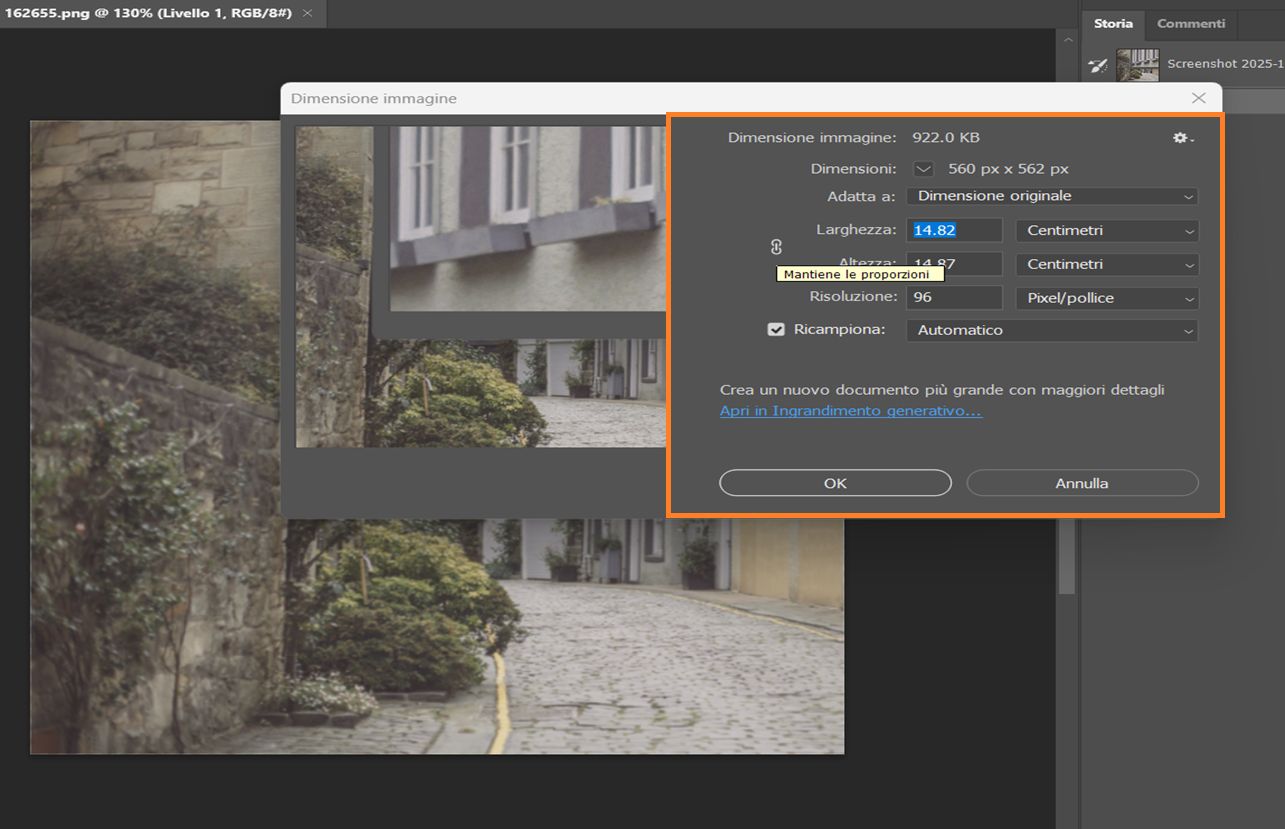Open the Adatta a preset dropdown

1051,196
